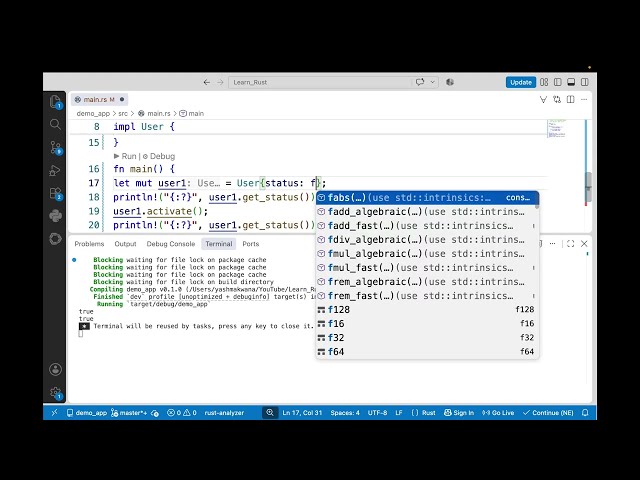640x480 pixels.
Task: Select the f16 type suggestion
Action: [427, 324]
